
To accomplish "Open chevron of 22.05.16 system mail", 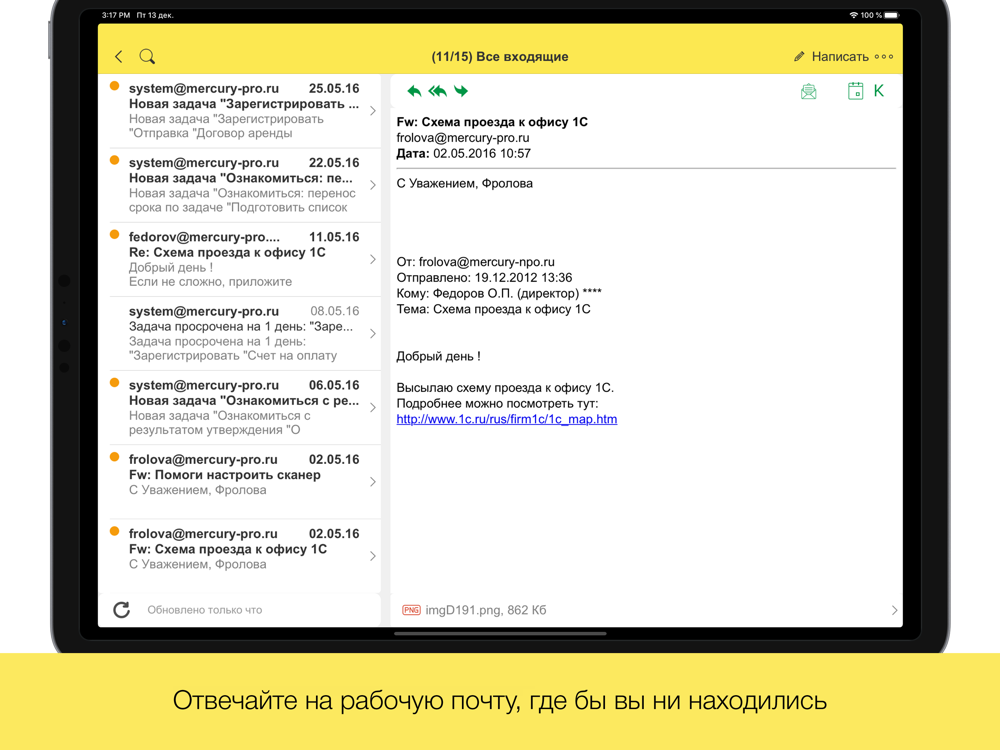I will (x=372, y=185).
